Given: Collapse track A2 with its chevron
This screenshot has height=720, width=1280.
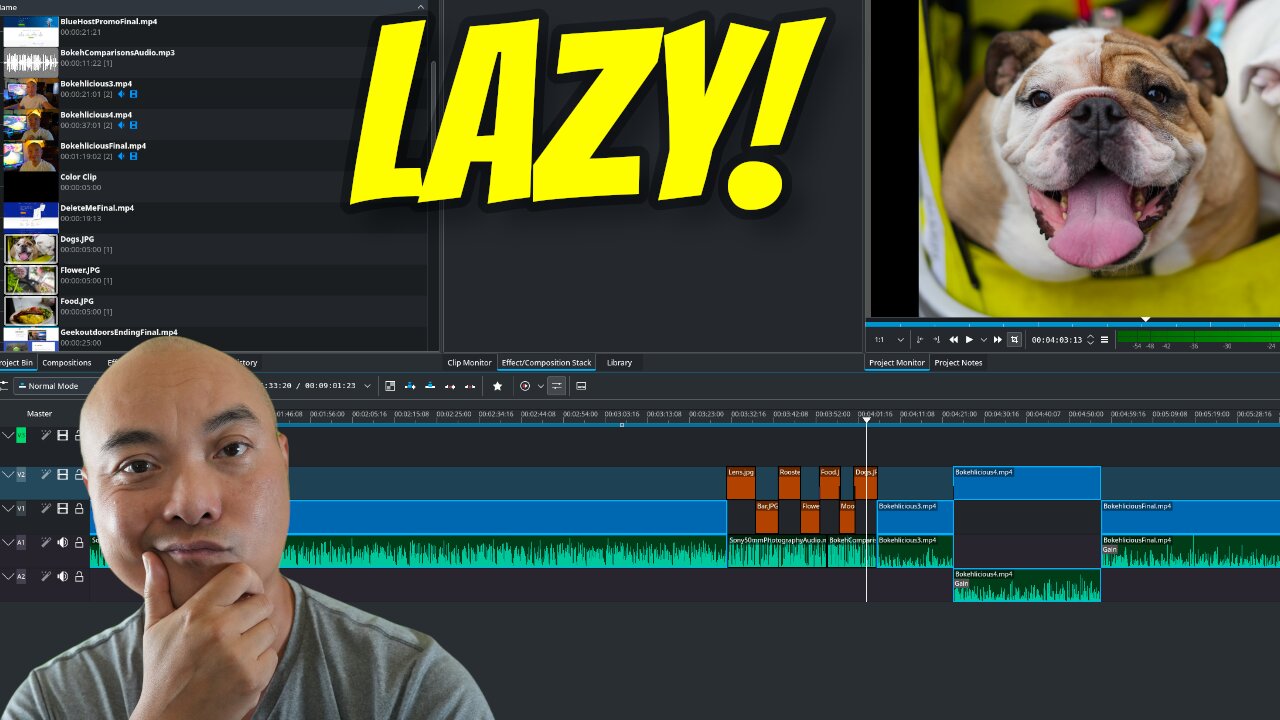Looking at the screenshot, I should coord(8,576).
